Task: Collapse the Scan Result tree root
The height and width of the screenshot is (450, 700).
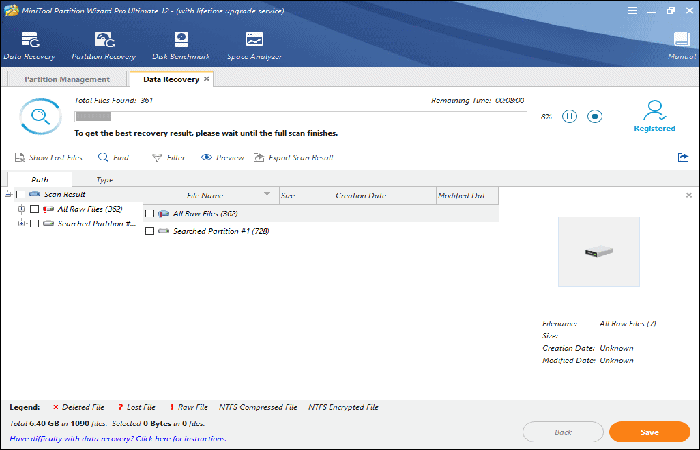Action: coord(9,194)
